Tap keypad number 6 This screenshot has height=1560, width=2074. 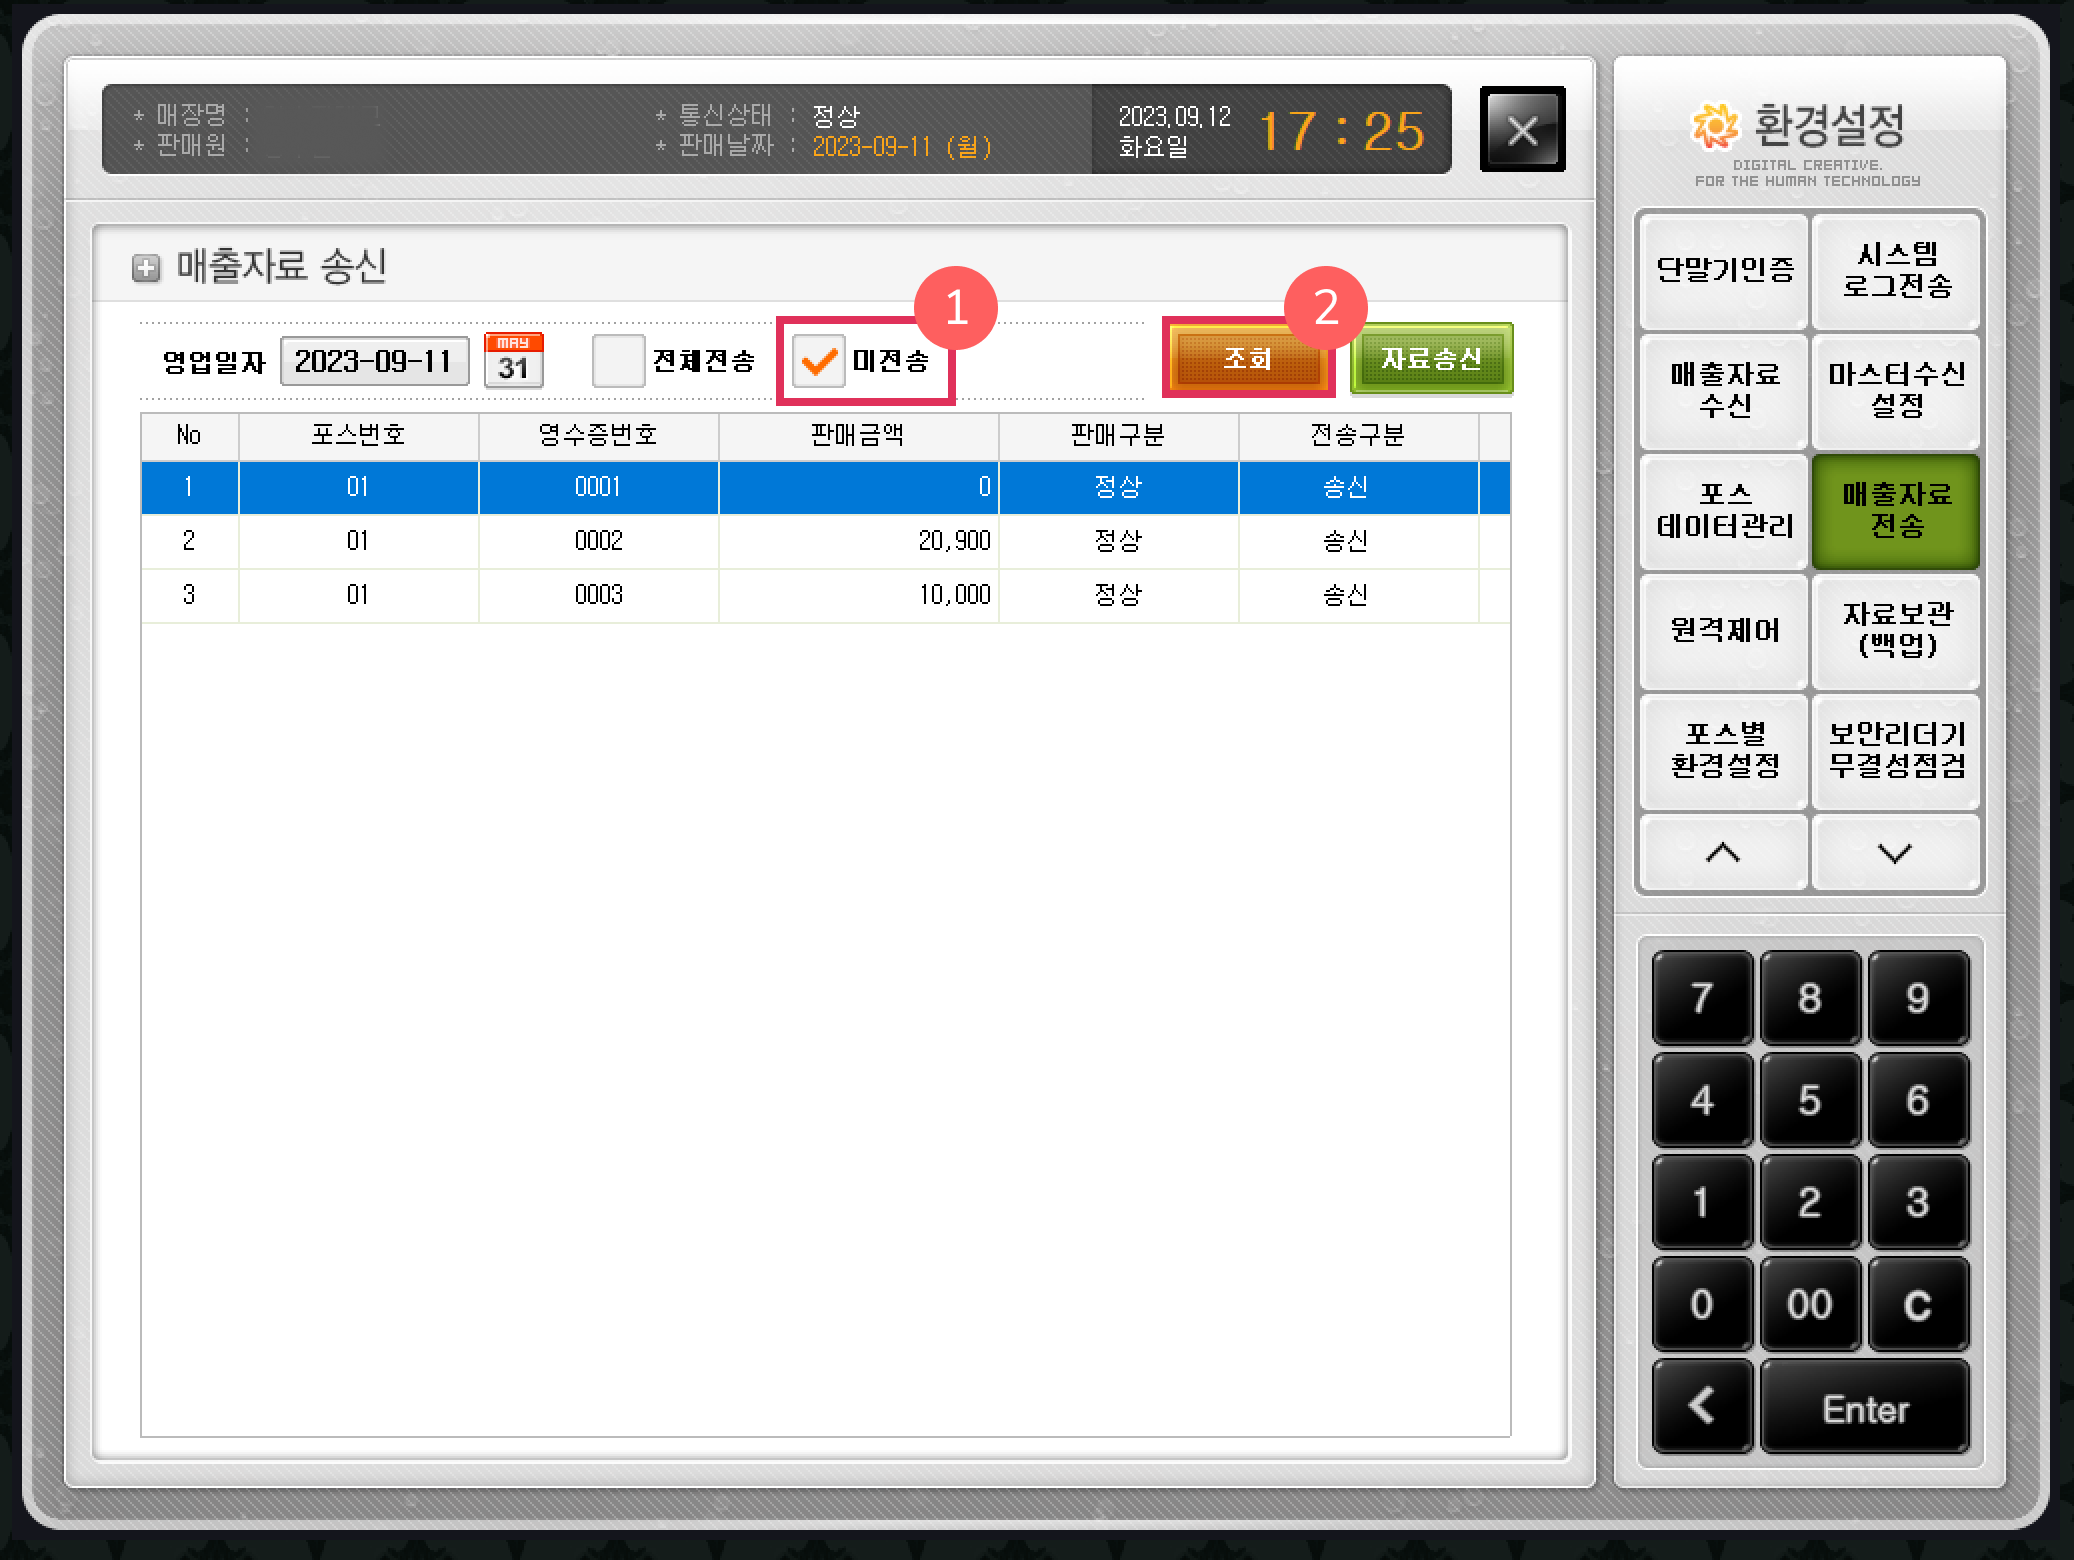(x=1918, y=1100)
